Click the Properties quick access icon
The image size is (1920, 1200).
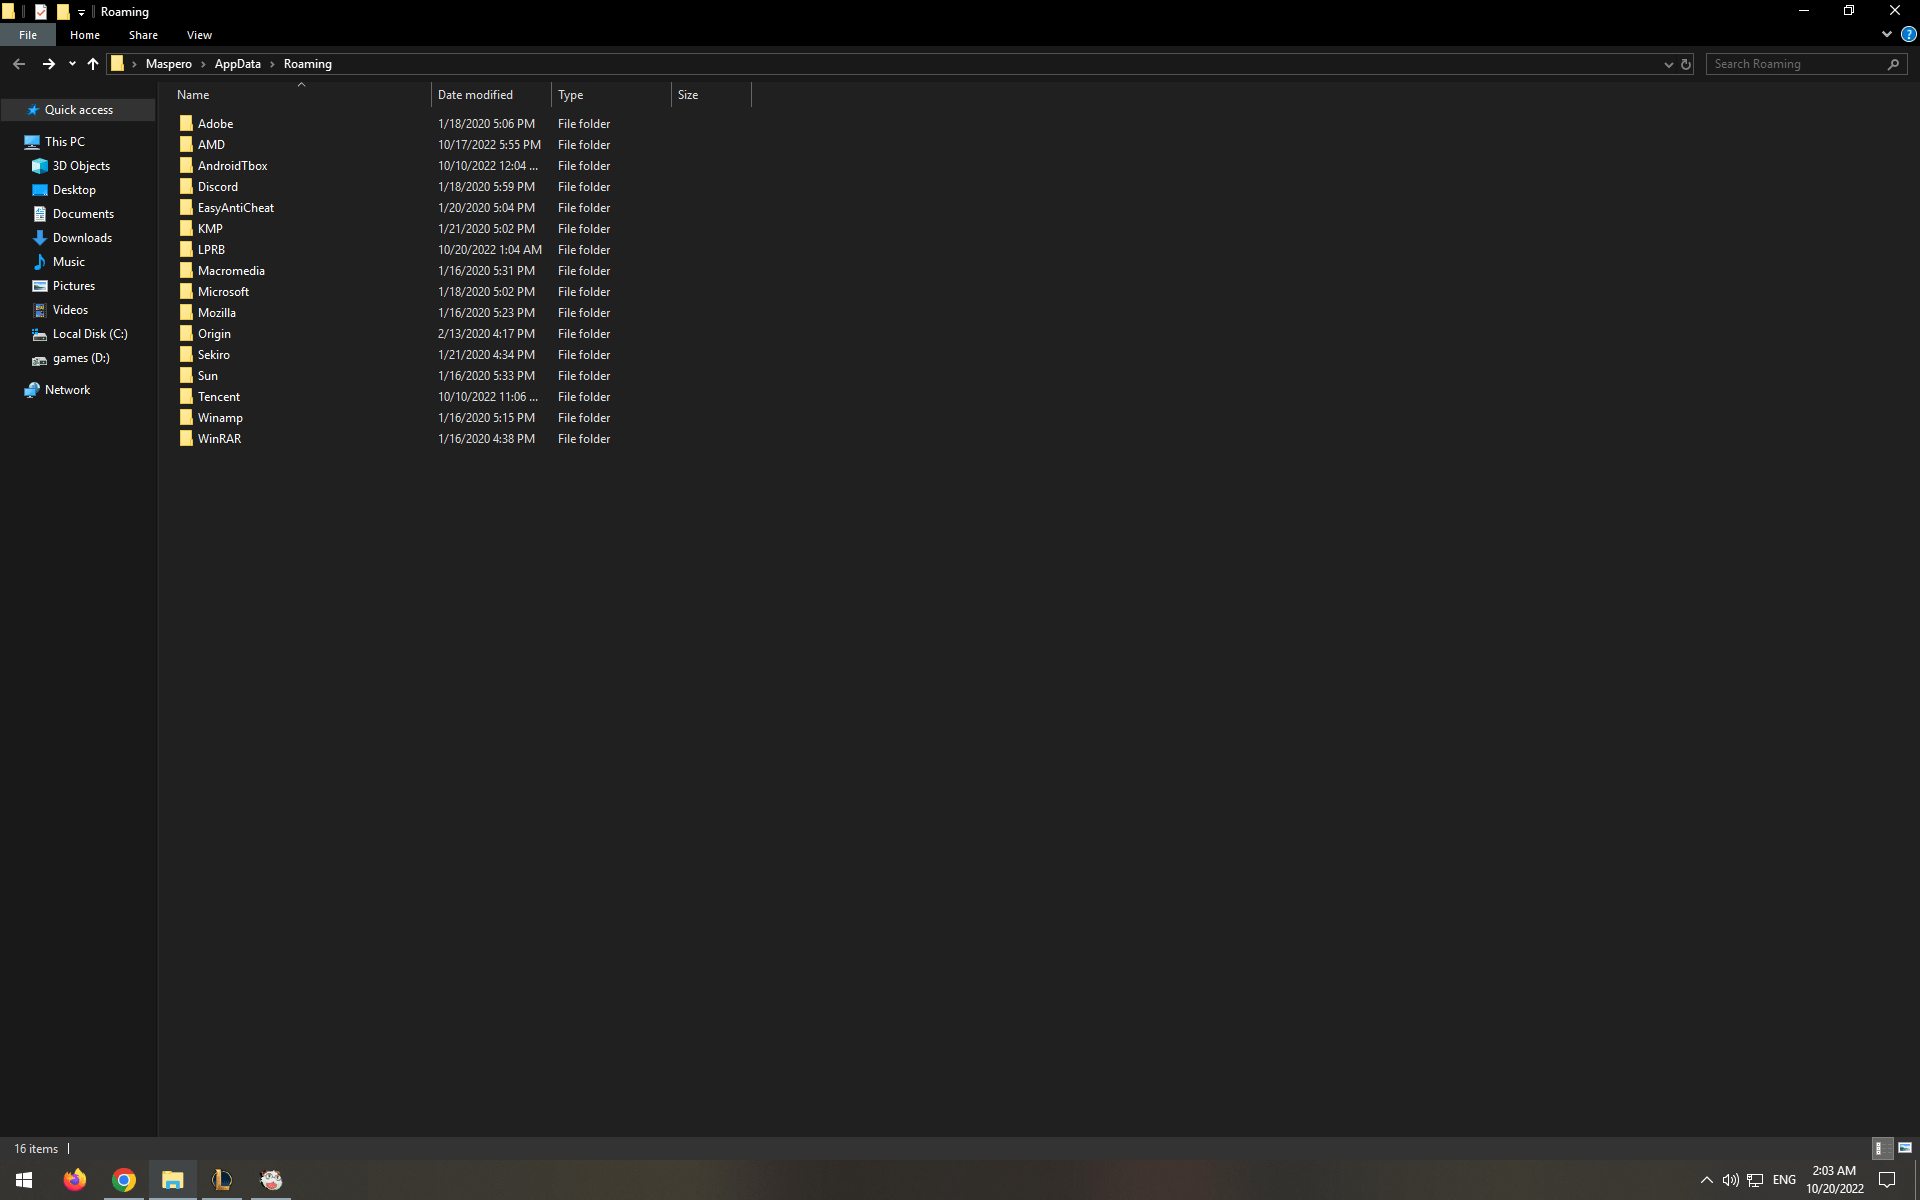point(41,12)
